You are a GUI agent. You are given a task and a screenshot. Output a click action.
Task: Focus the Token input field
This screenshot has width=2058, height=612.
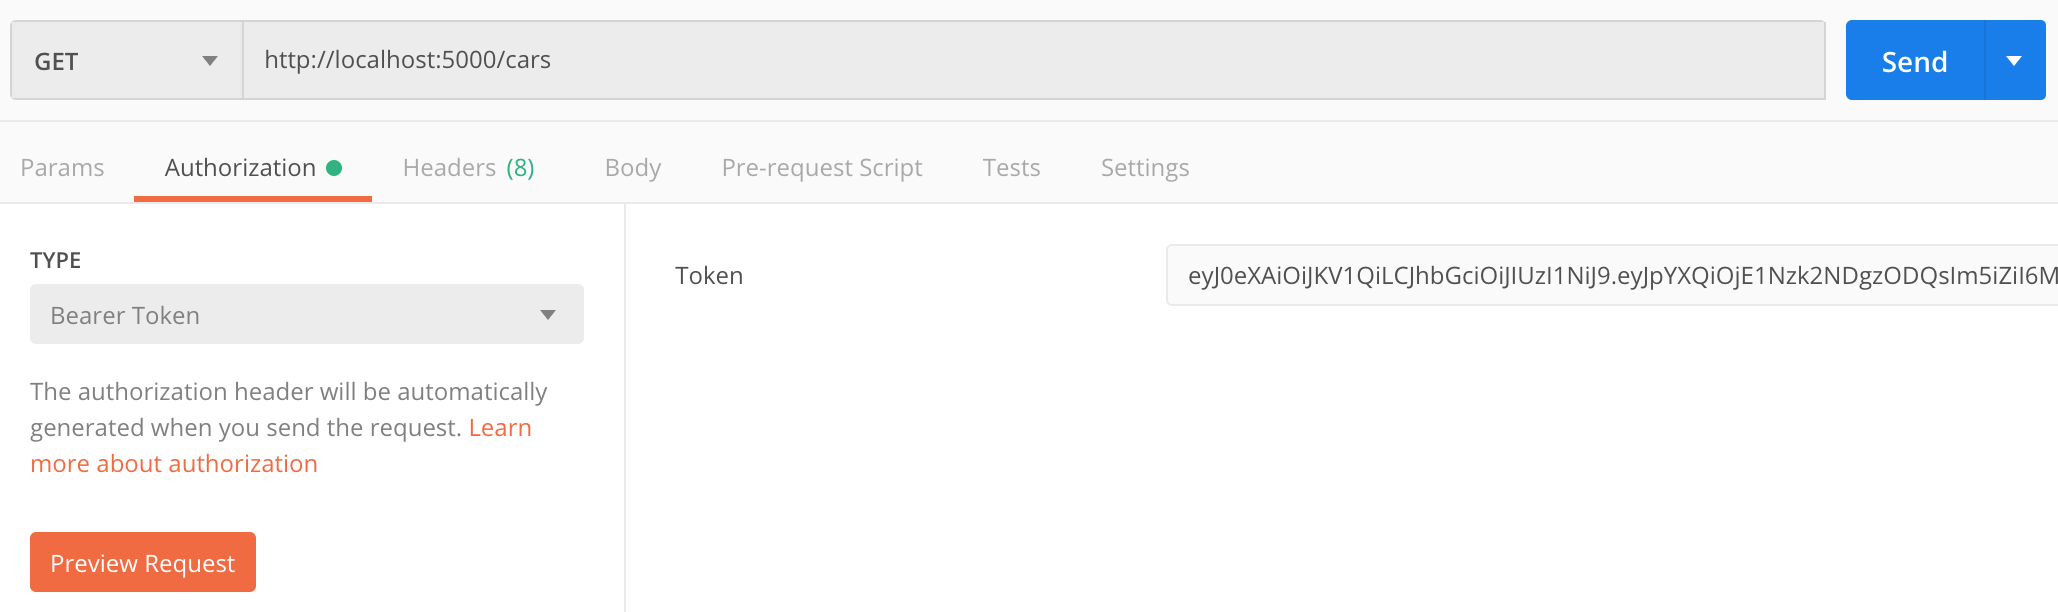[1612, 275]
